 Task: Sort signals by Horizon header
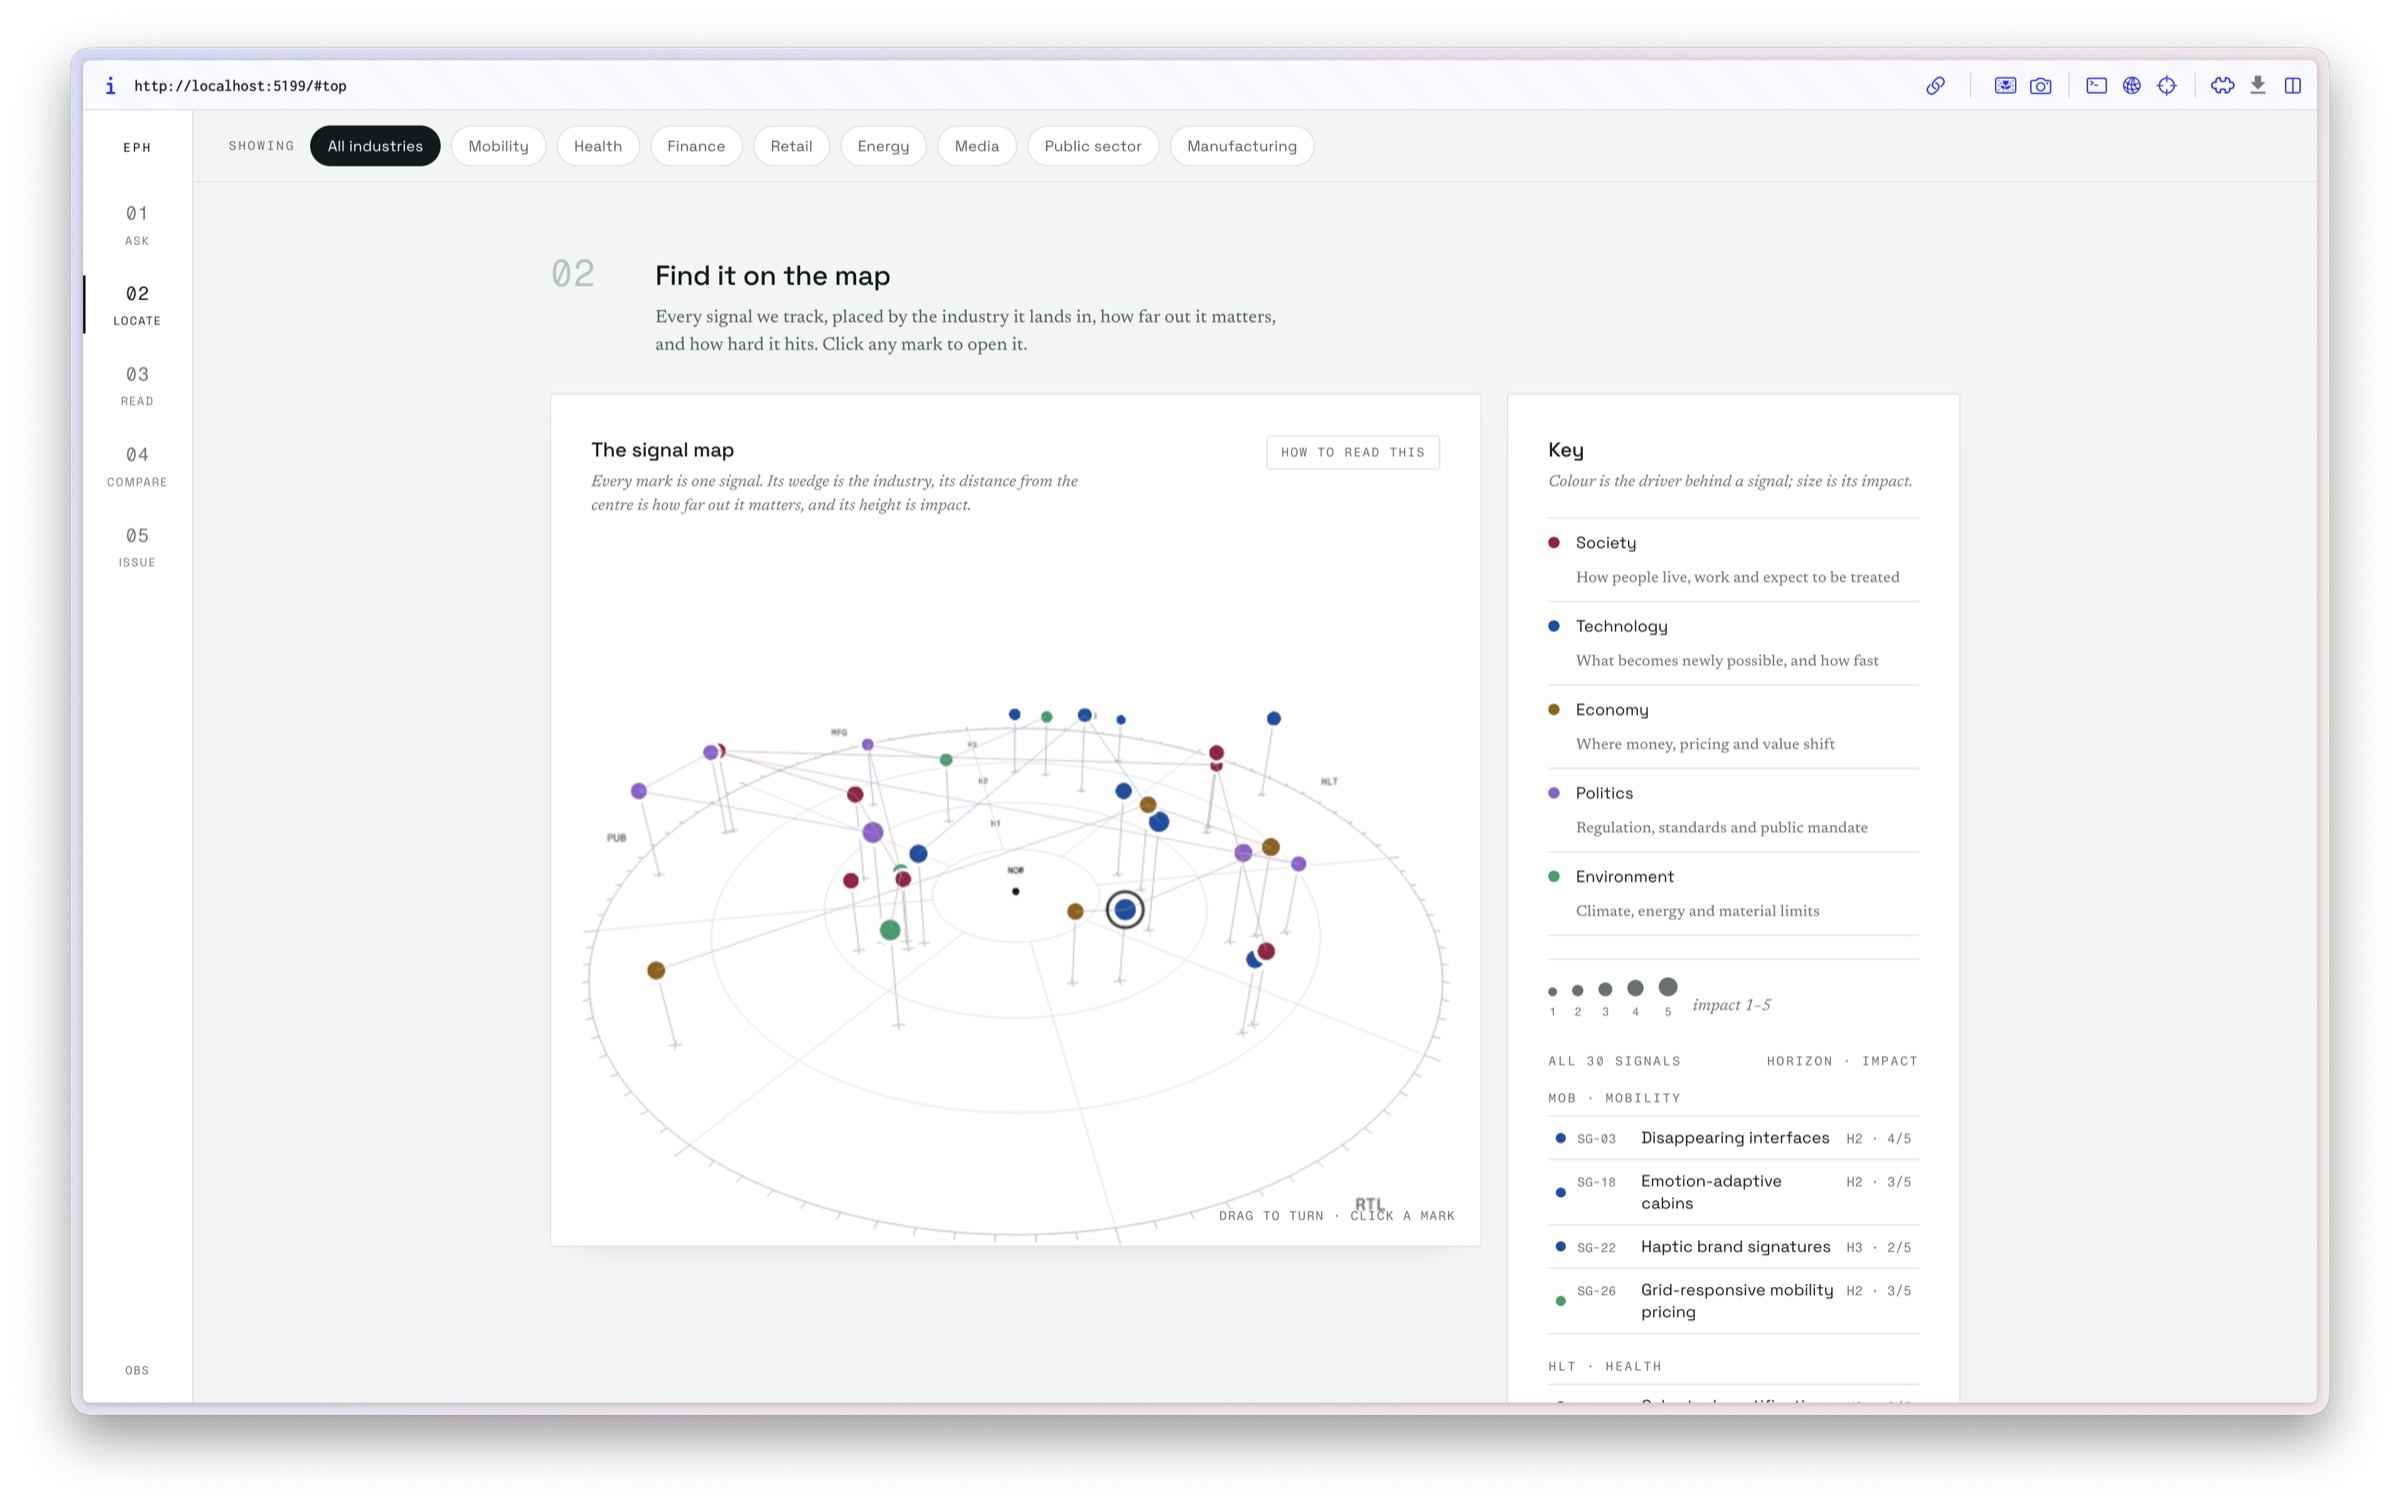tap(1799, 1061)
